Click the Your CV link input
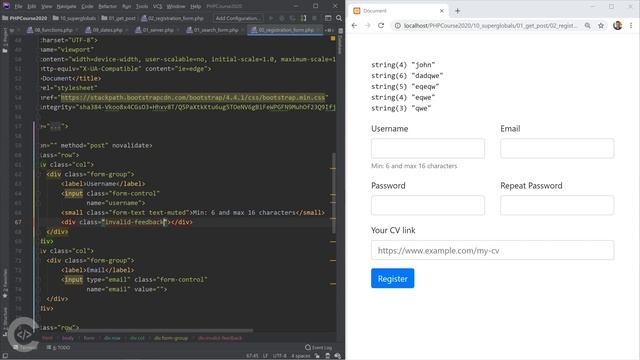Viewport: 640px width, 360px height. [x=493, y=250]
